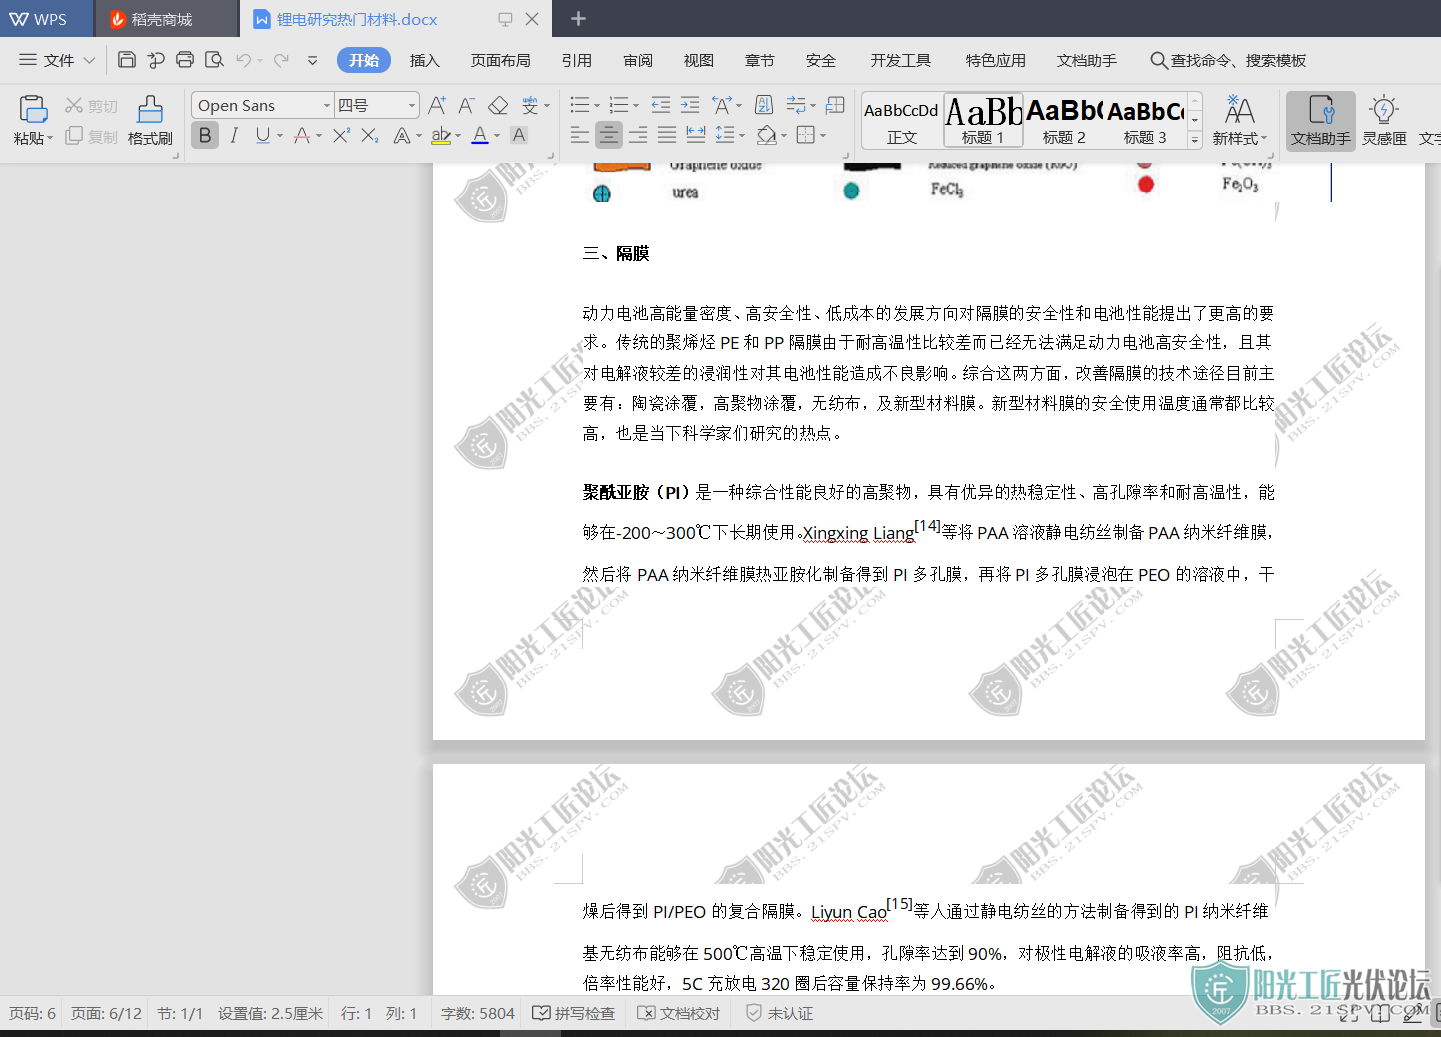Click the Redo arrow icon
The height and width of the screenshot is (1037, 1441).
tap(281, 60)
